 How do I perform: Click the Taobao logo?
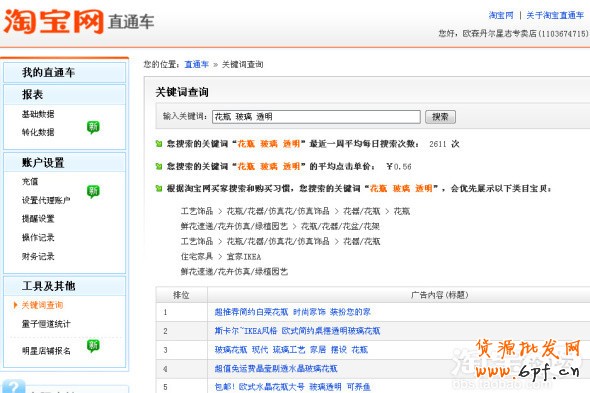[x=54, y=21]
